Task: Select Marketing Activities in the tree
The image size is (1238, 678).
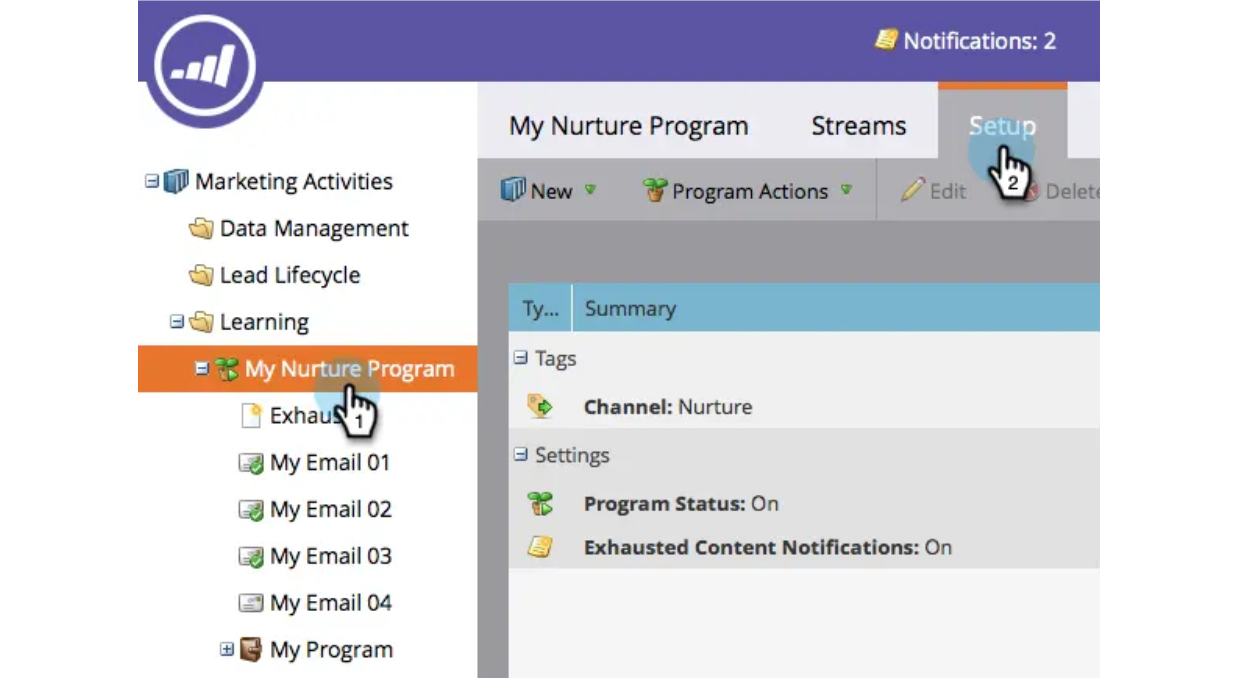Action: pos(293,182)
